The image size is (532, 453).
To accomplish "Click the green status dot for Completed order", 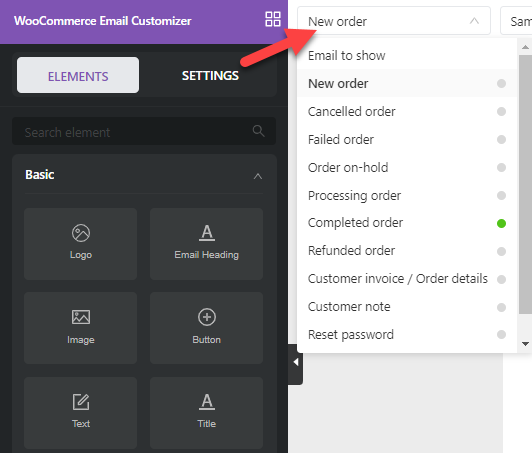I will tap(501, 223).
